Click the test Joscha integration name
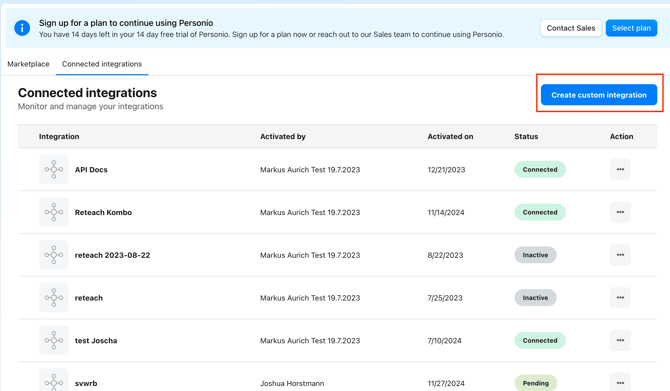 coord(96,341)
